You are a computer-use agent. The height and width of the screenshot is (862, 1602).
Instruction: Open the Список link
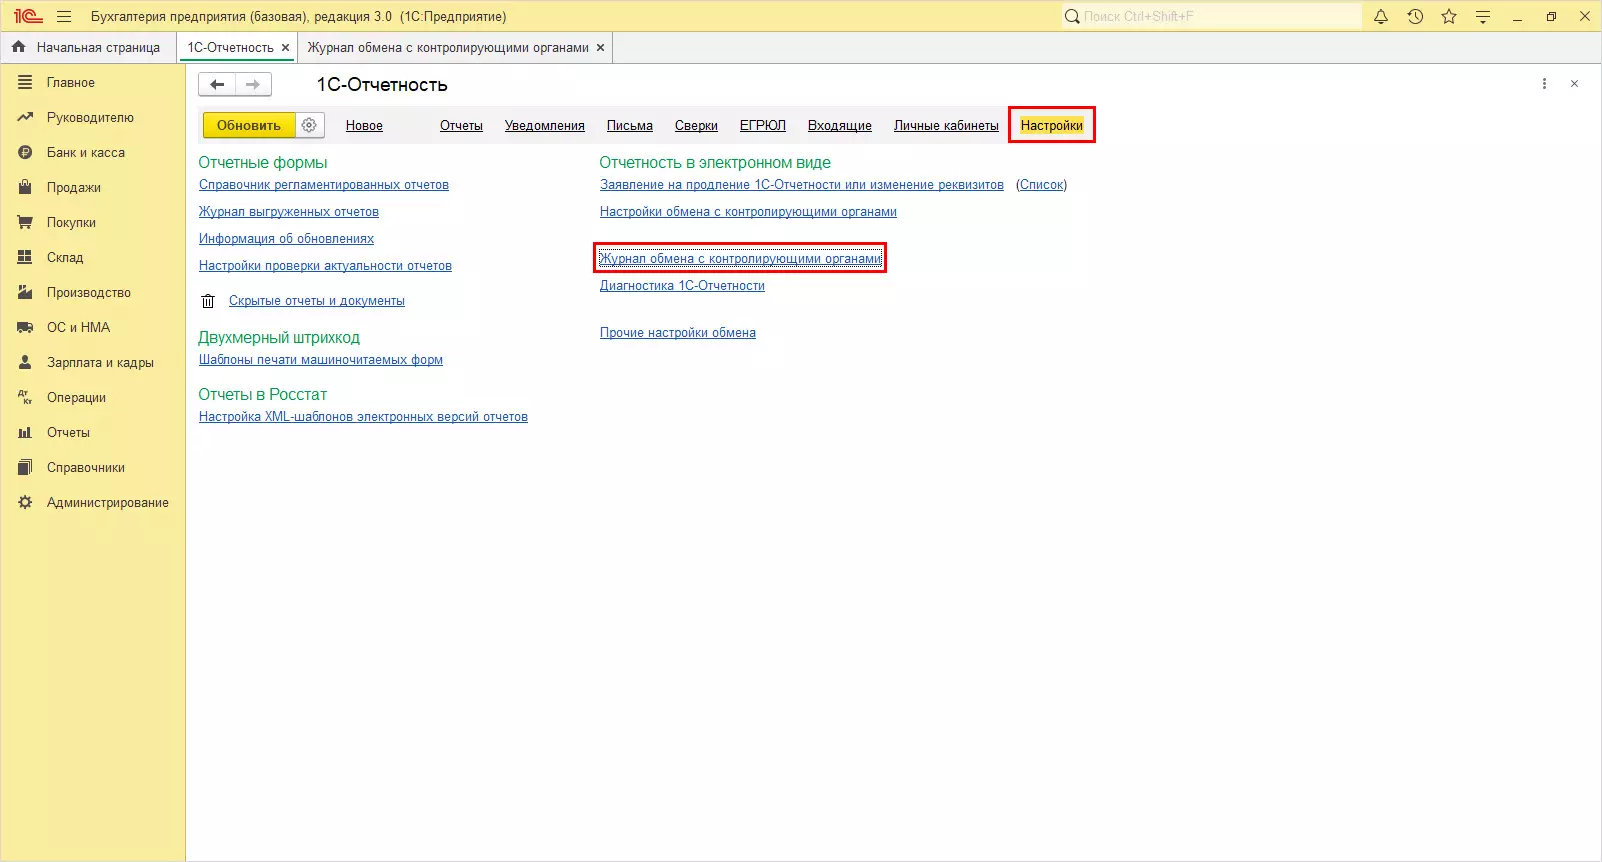point(1042,185)
